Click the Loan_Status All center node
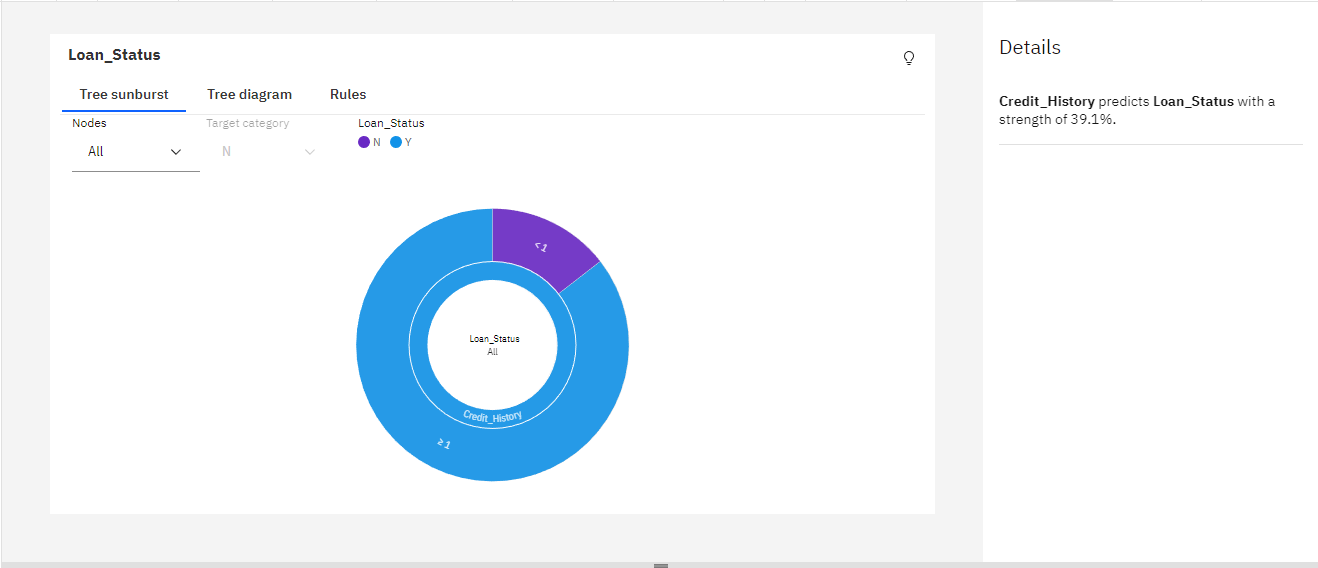Viewport: 1318px width, 568px height. [493, 345]
